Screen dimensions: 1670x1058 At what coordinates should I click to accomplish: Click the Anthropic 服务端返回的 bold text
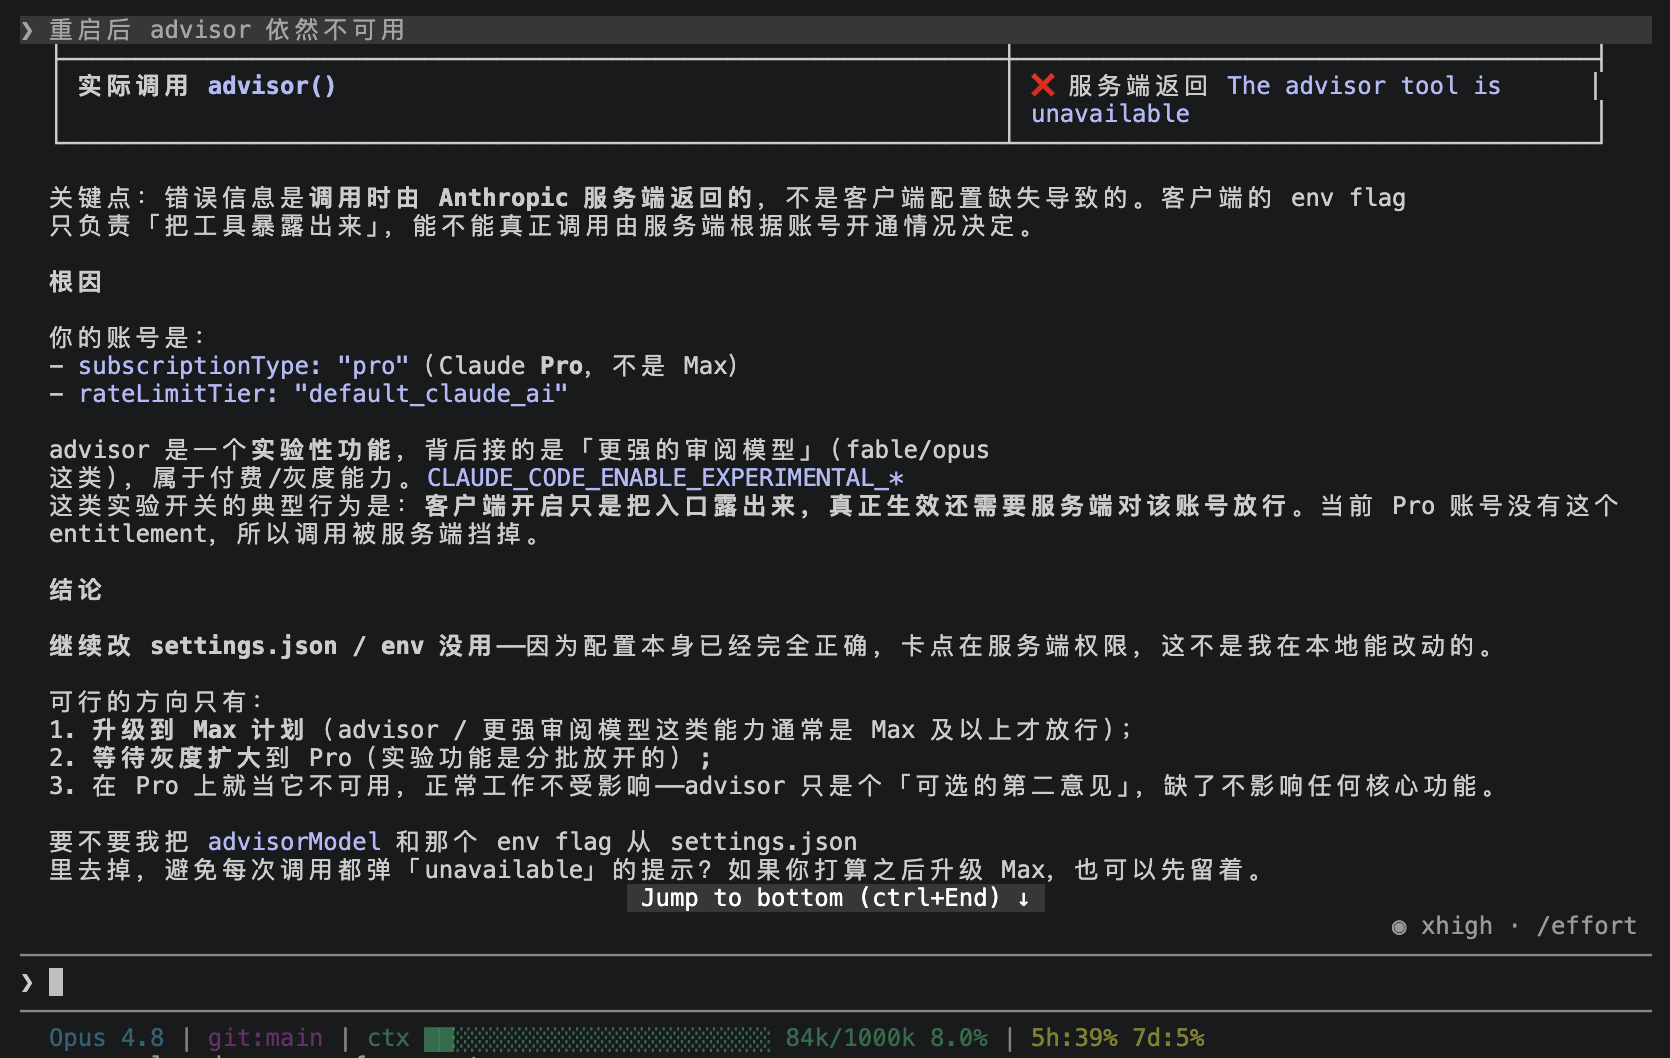595,198
